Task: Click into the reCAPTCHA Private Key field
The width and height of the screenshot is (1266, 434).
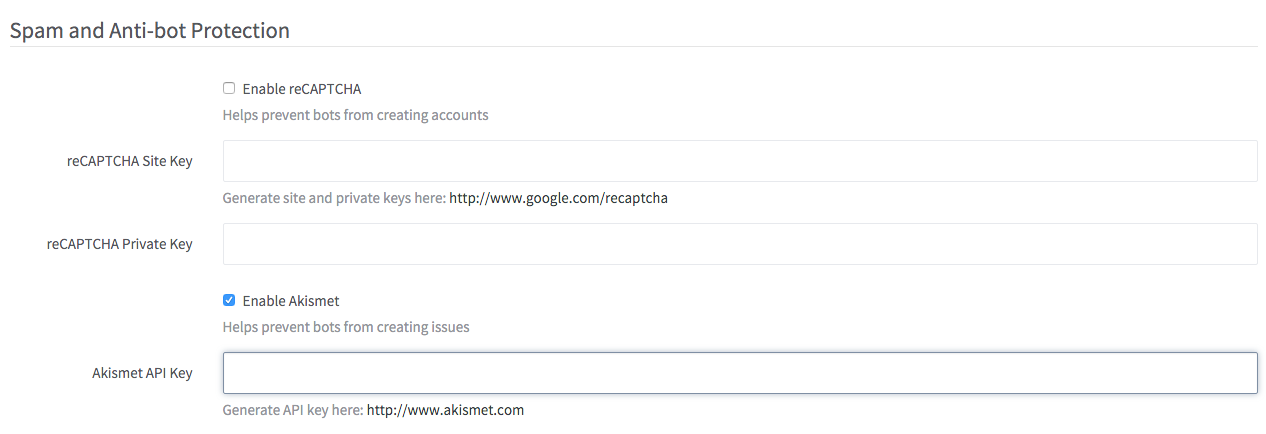Action: coord(739,244)
